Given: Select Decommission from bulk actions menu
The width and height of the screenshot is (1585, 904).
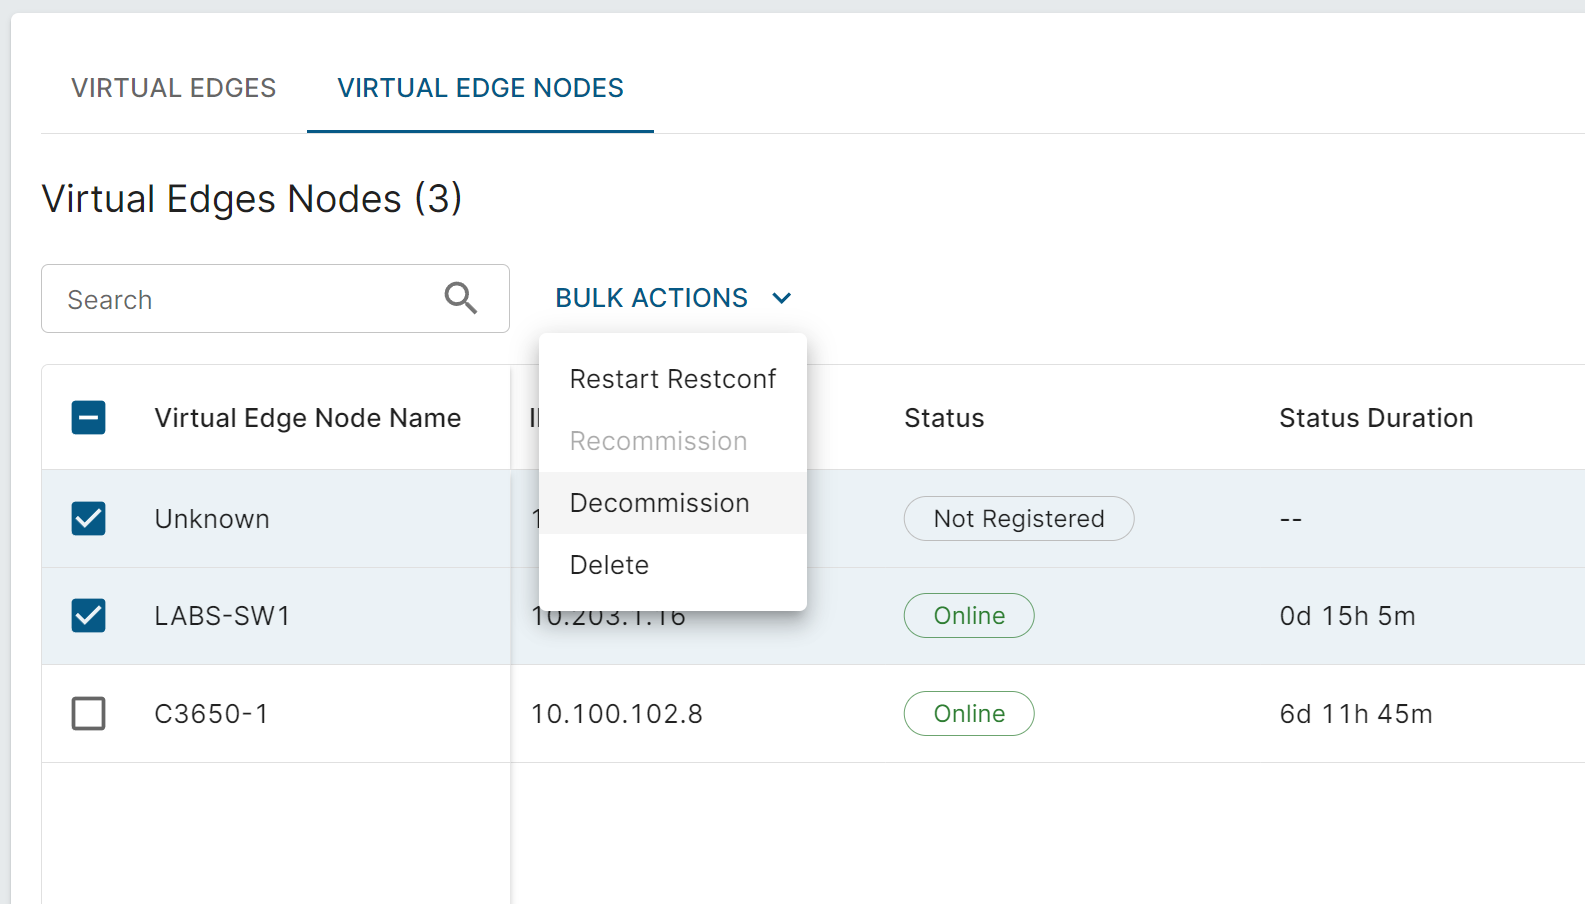Looking at the screenshot, I should [659, 503].
